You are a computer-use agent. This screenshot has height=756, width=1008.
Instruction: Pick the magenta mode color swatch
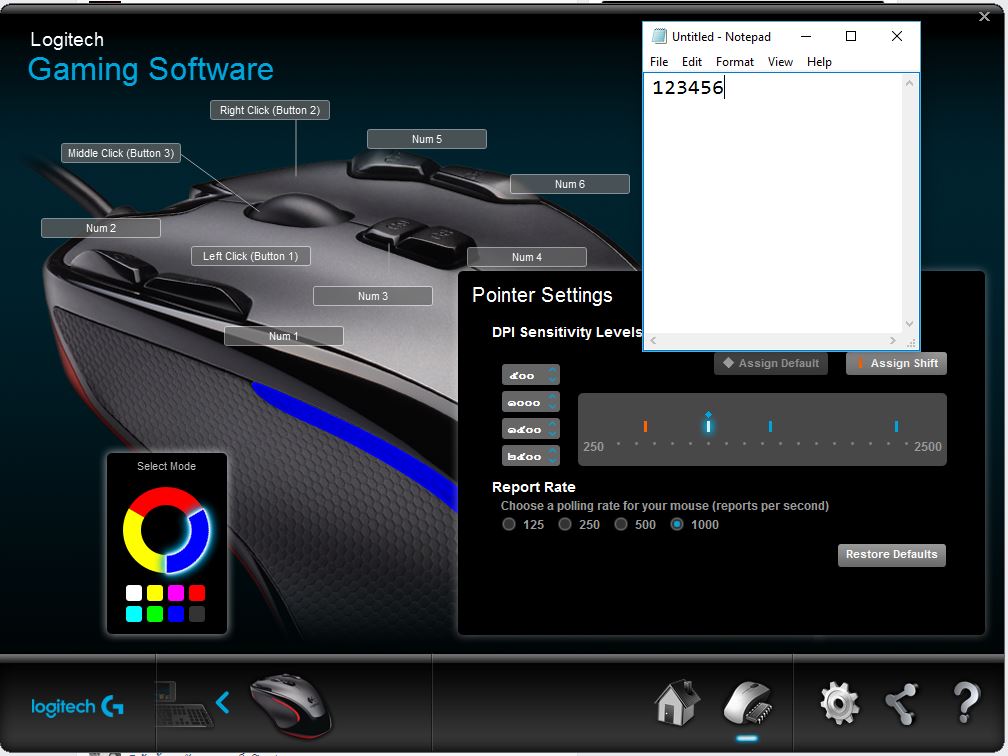(176, 593)
